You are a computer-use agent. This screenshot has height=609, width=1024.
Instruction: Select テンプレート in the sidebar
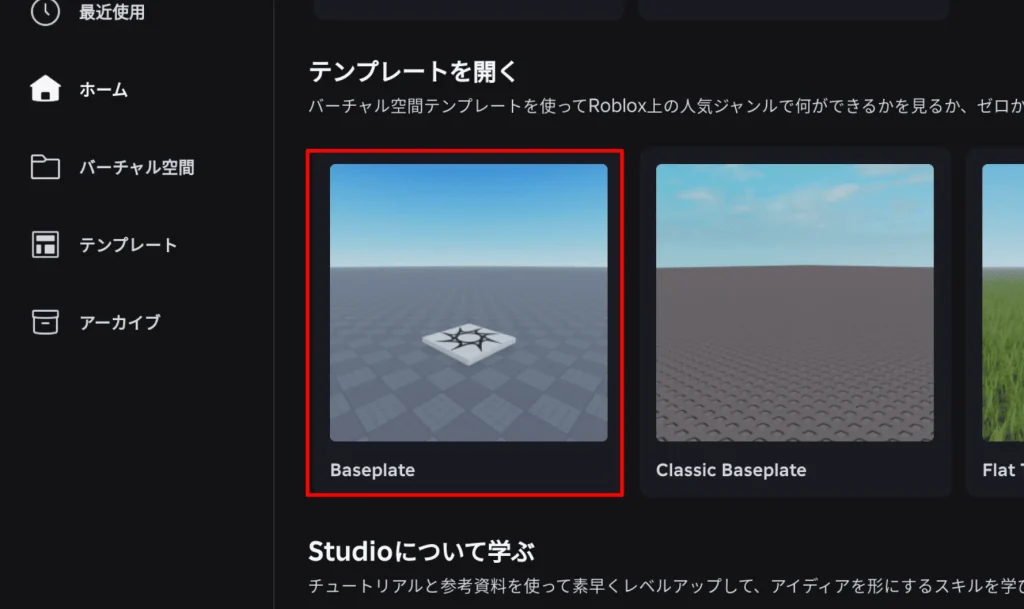pos(128,245)
